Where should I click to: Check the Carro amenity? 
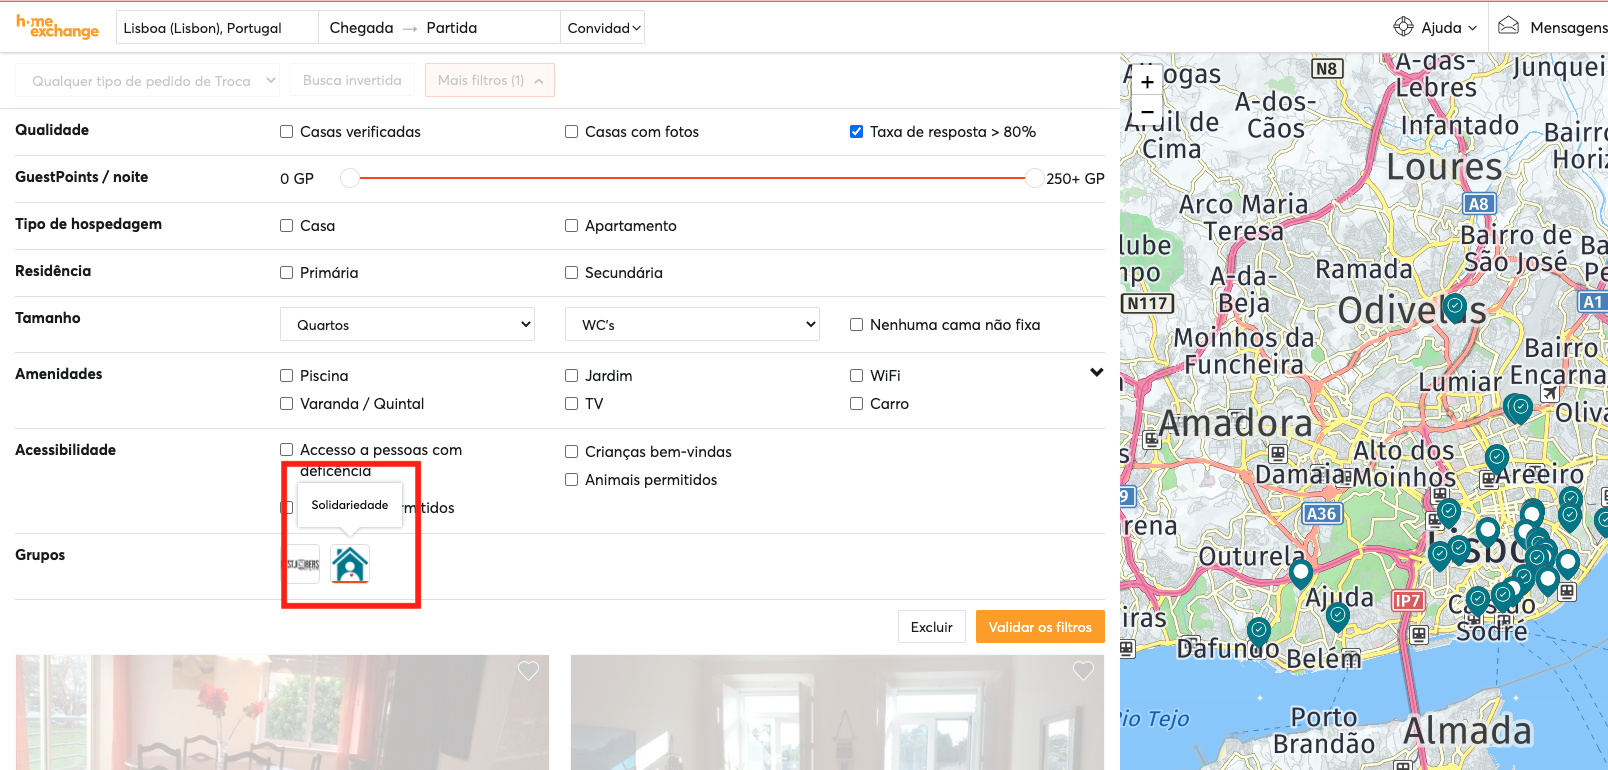point(857,403)
